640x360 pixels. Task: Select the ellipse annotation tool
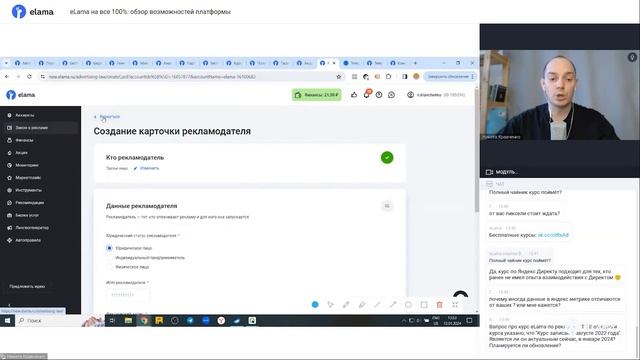tap(408, 304)
